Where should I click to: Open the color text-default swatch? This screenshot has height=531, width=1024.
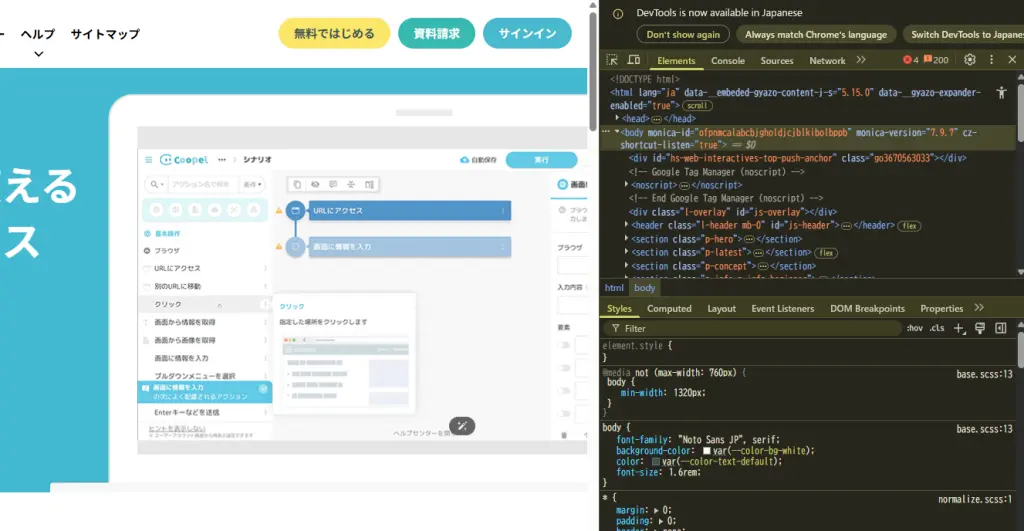[x=656, y=462]
